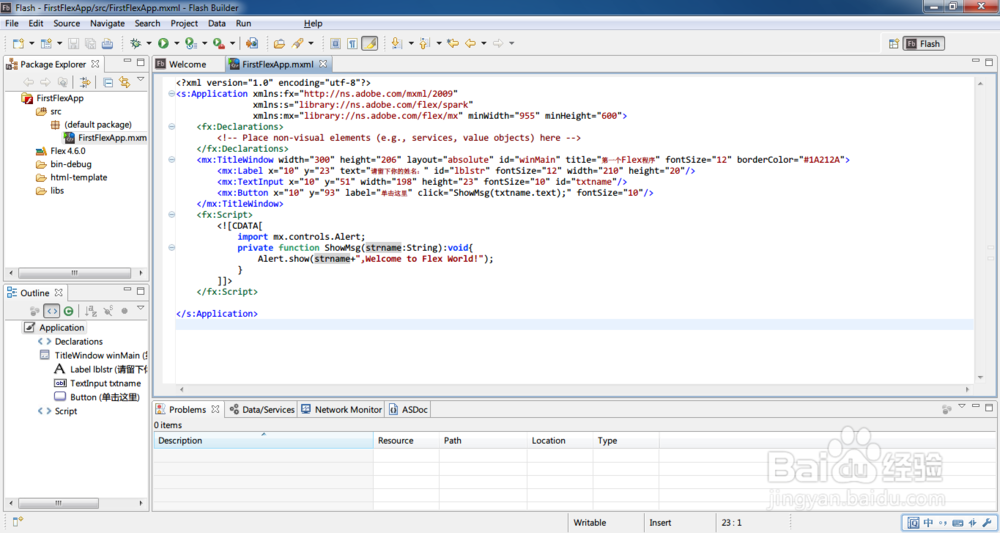The width and height of the screenshot is (1000, 533).
Task: Select the html-template folder
Action: [78, 177]
